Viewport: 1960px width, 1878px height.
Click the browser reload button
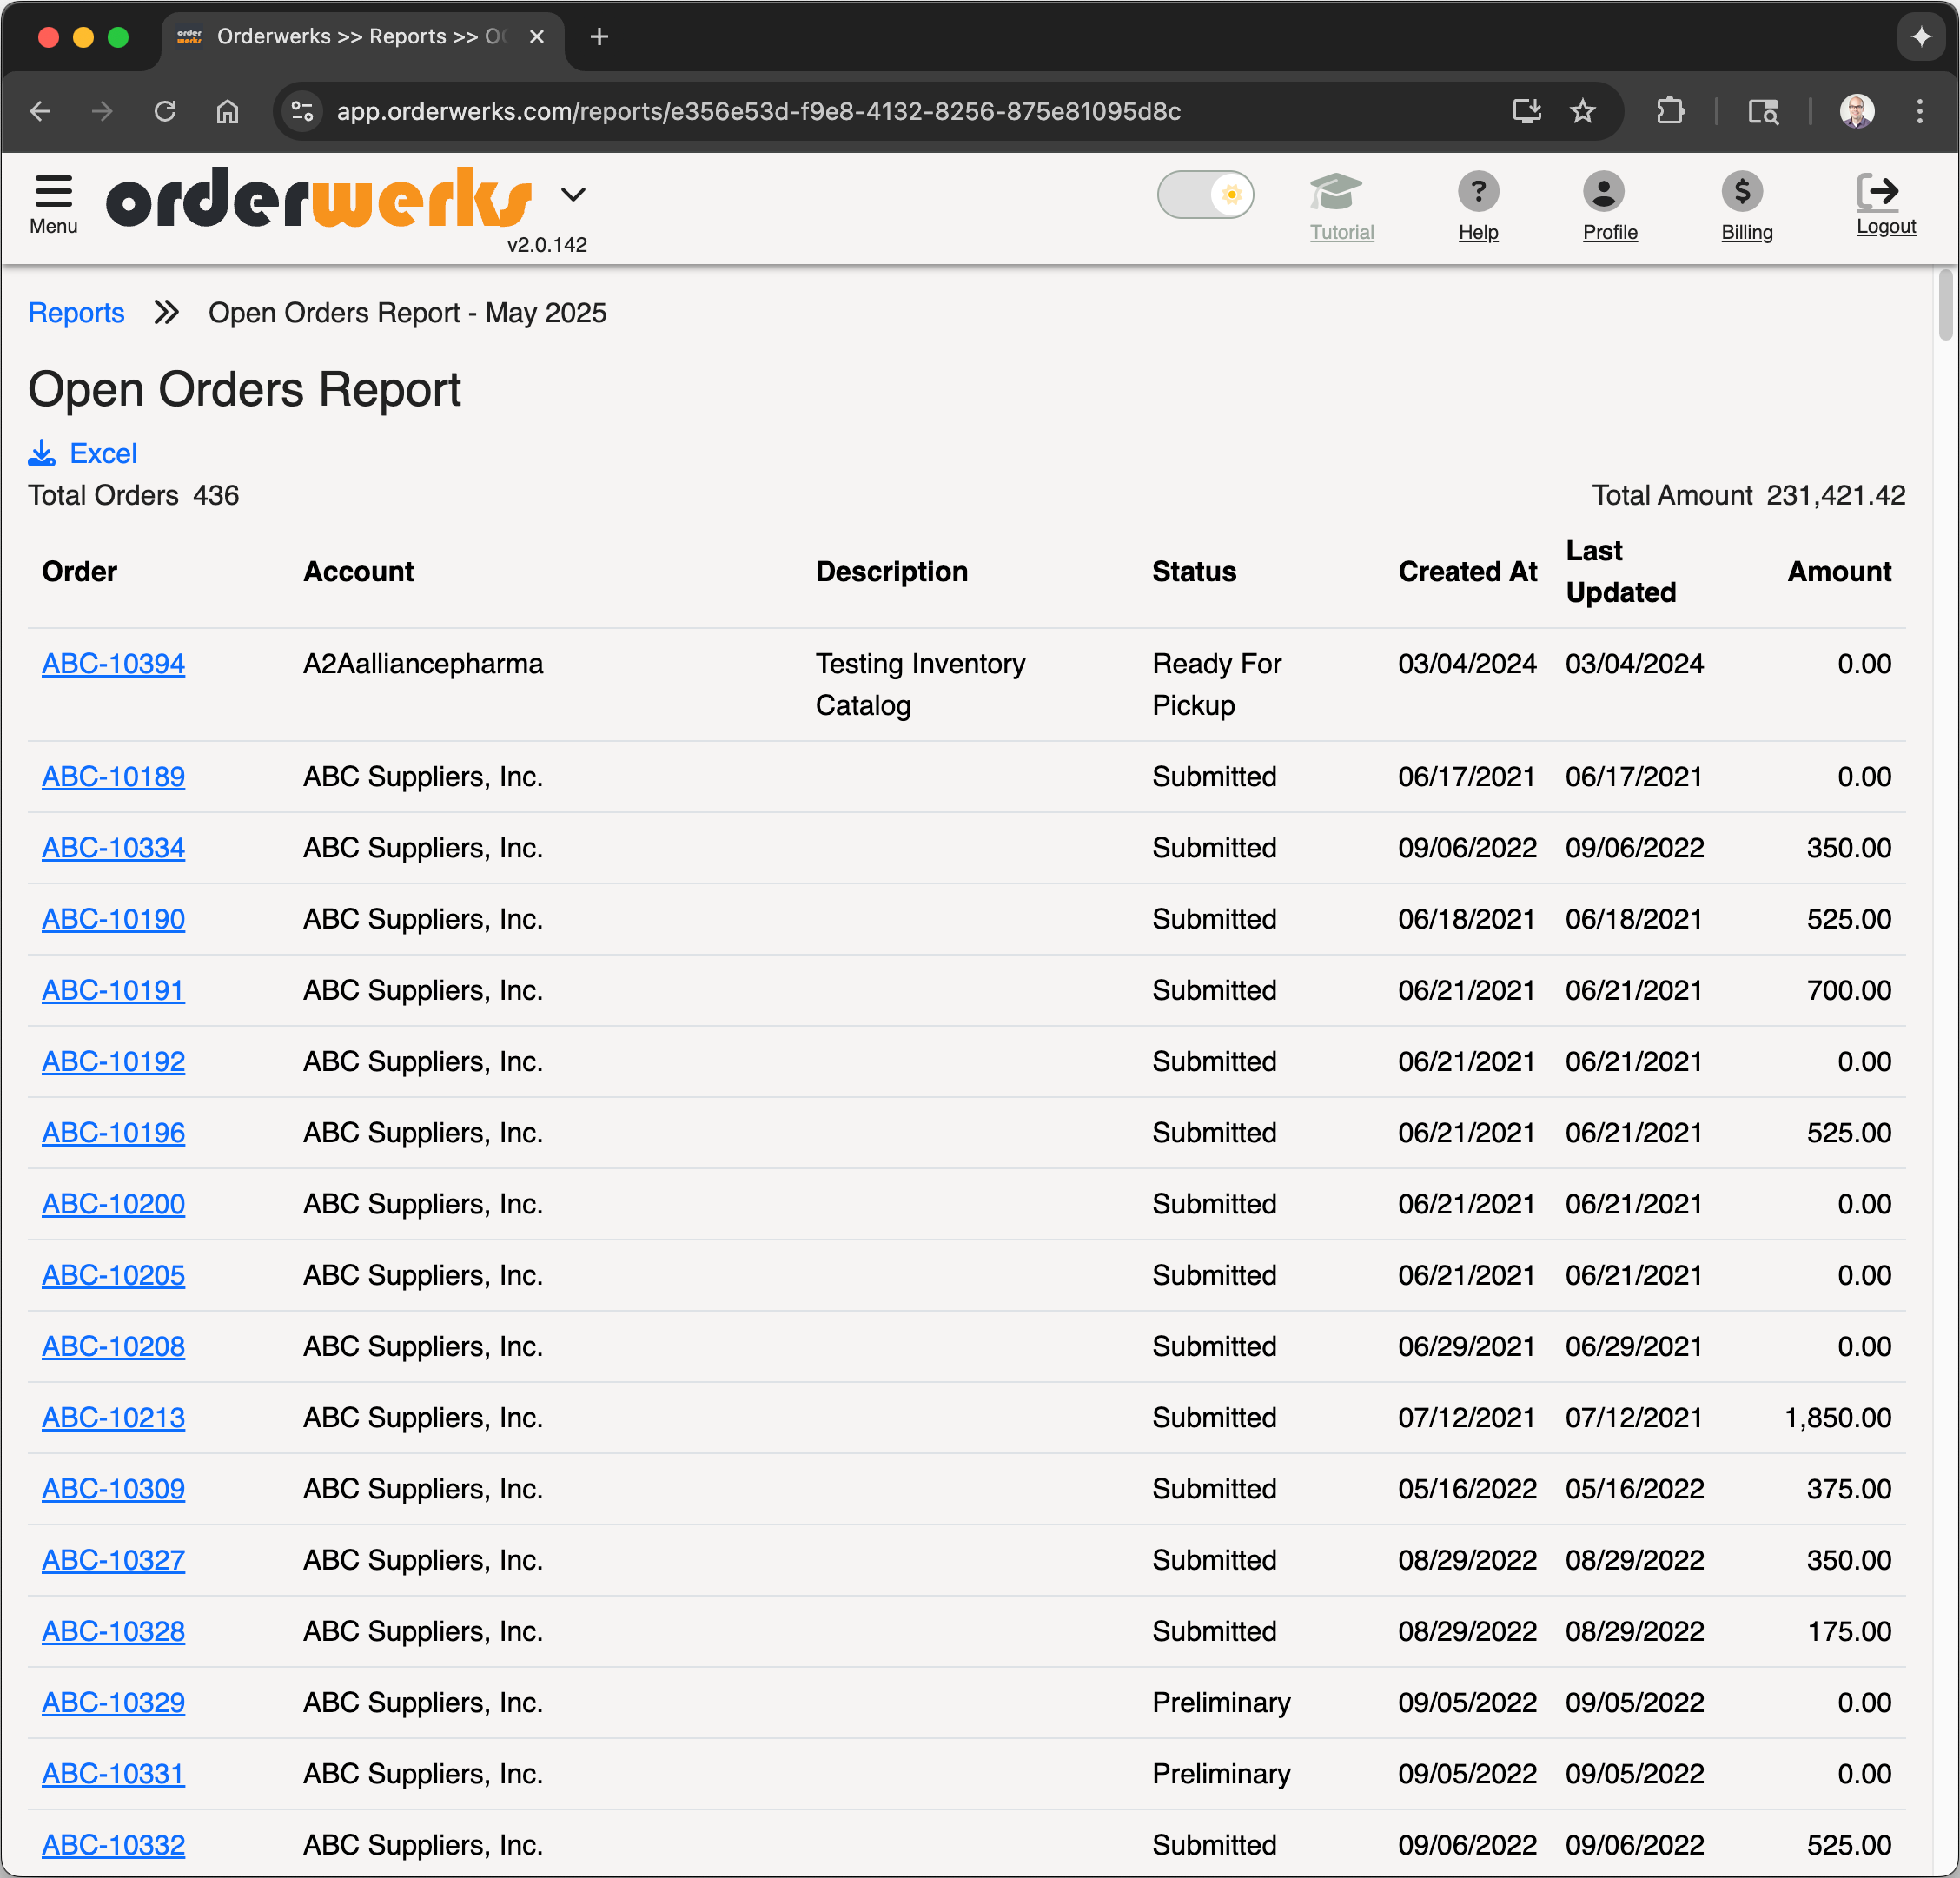click(166, 111)
